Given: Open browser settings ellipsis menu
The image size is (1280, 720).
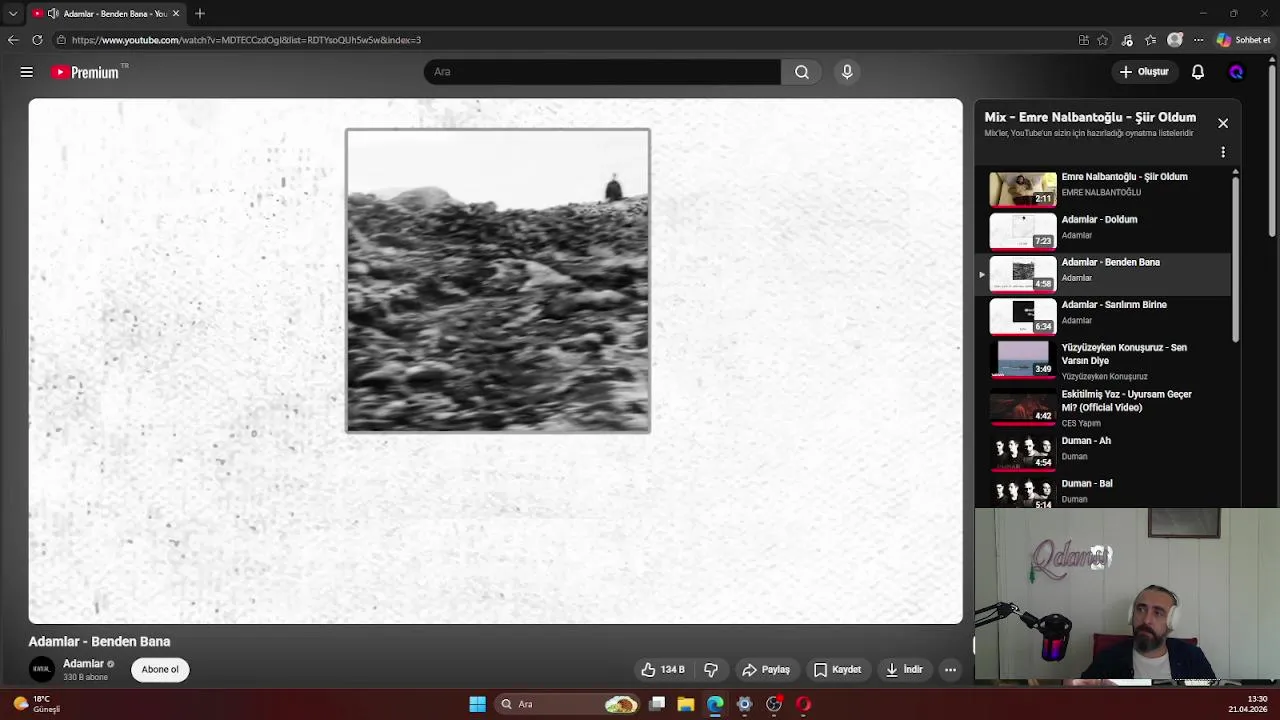Looking at the screenshot, I should coord(1198,40).
